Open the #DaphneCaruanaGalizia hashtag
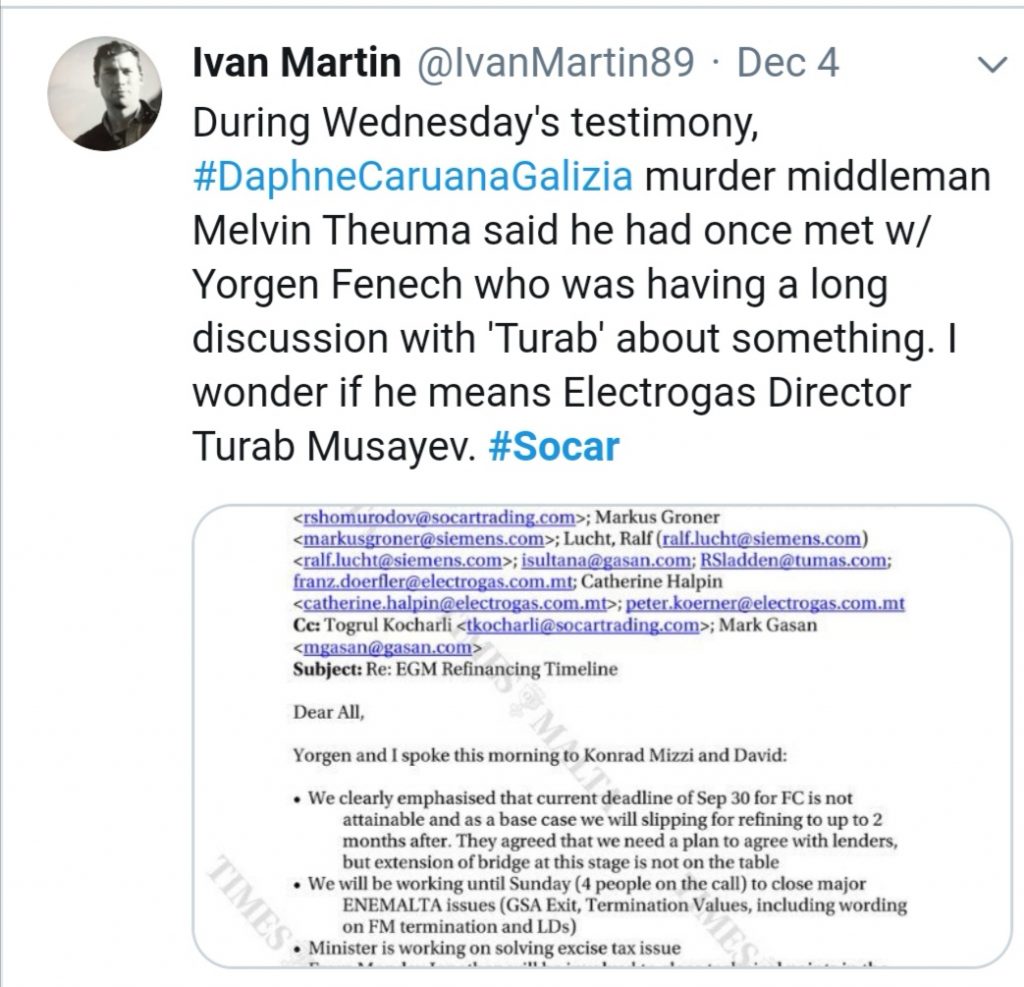 pos(413,177)
